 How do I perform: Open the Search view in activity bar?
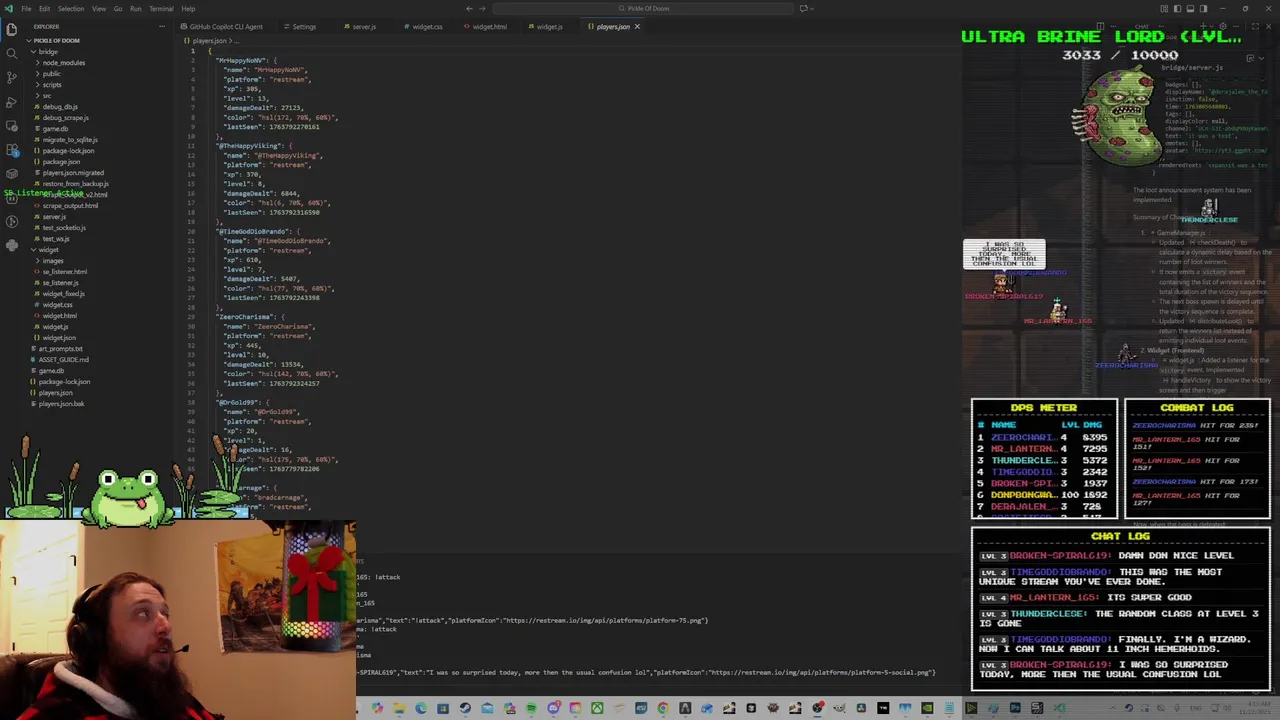coord(11,53)
